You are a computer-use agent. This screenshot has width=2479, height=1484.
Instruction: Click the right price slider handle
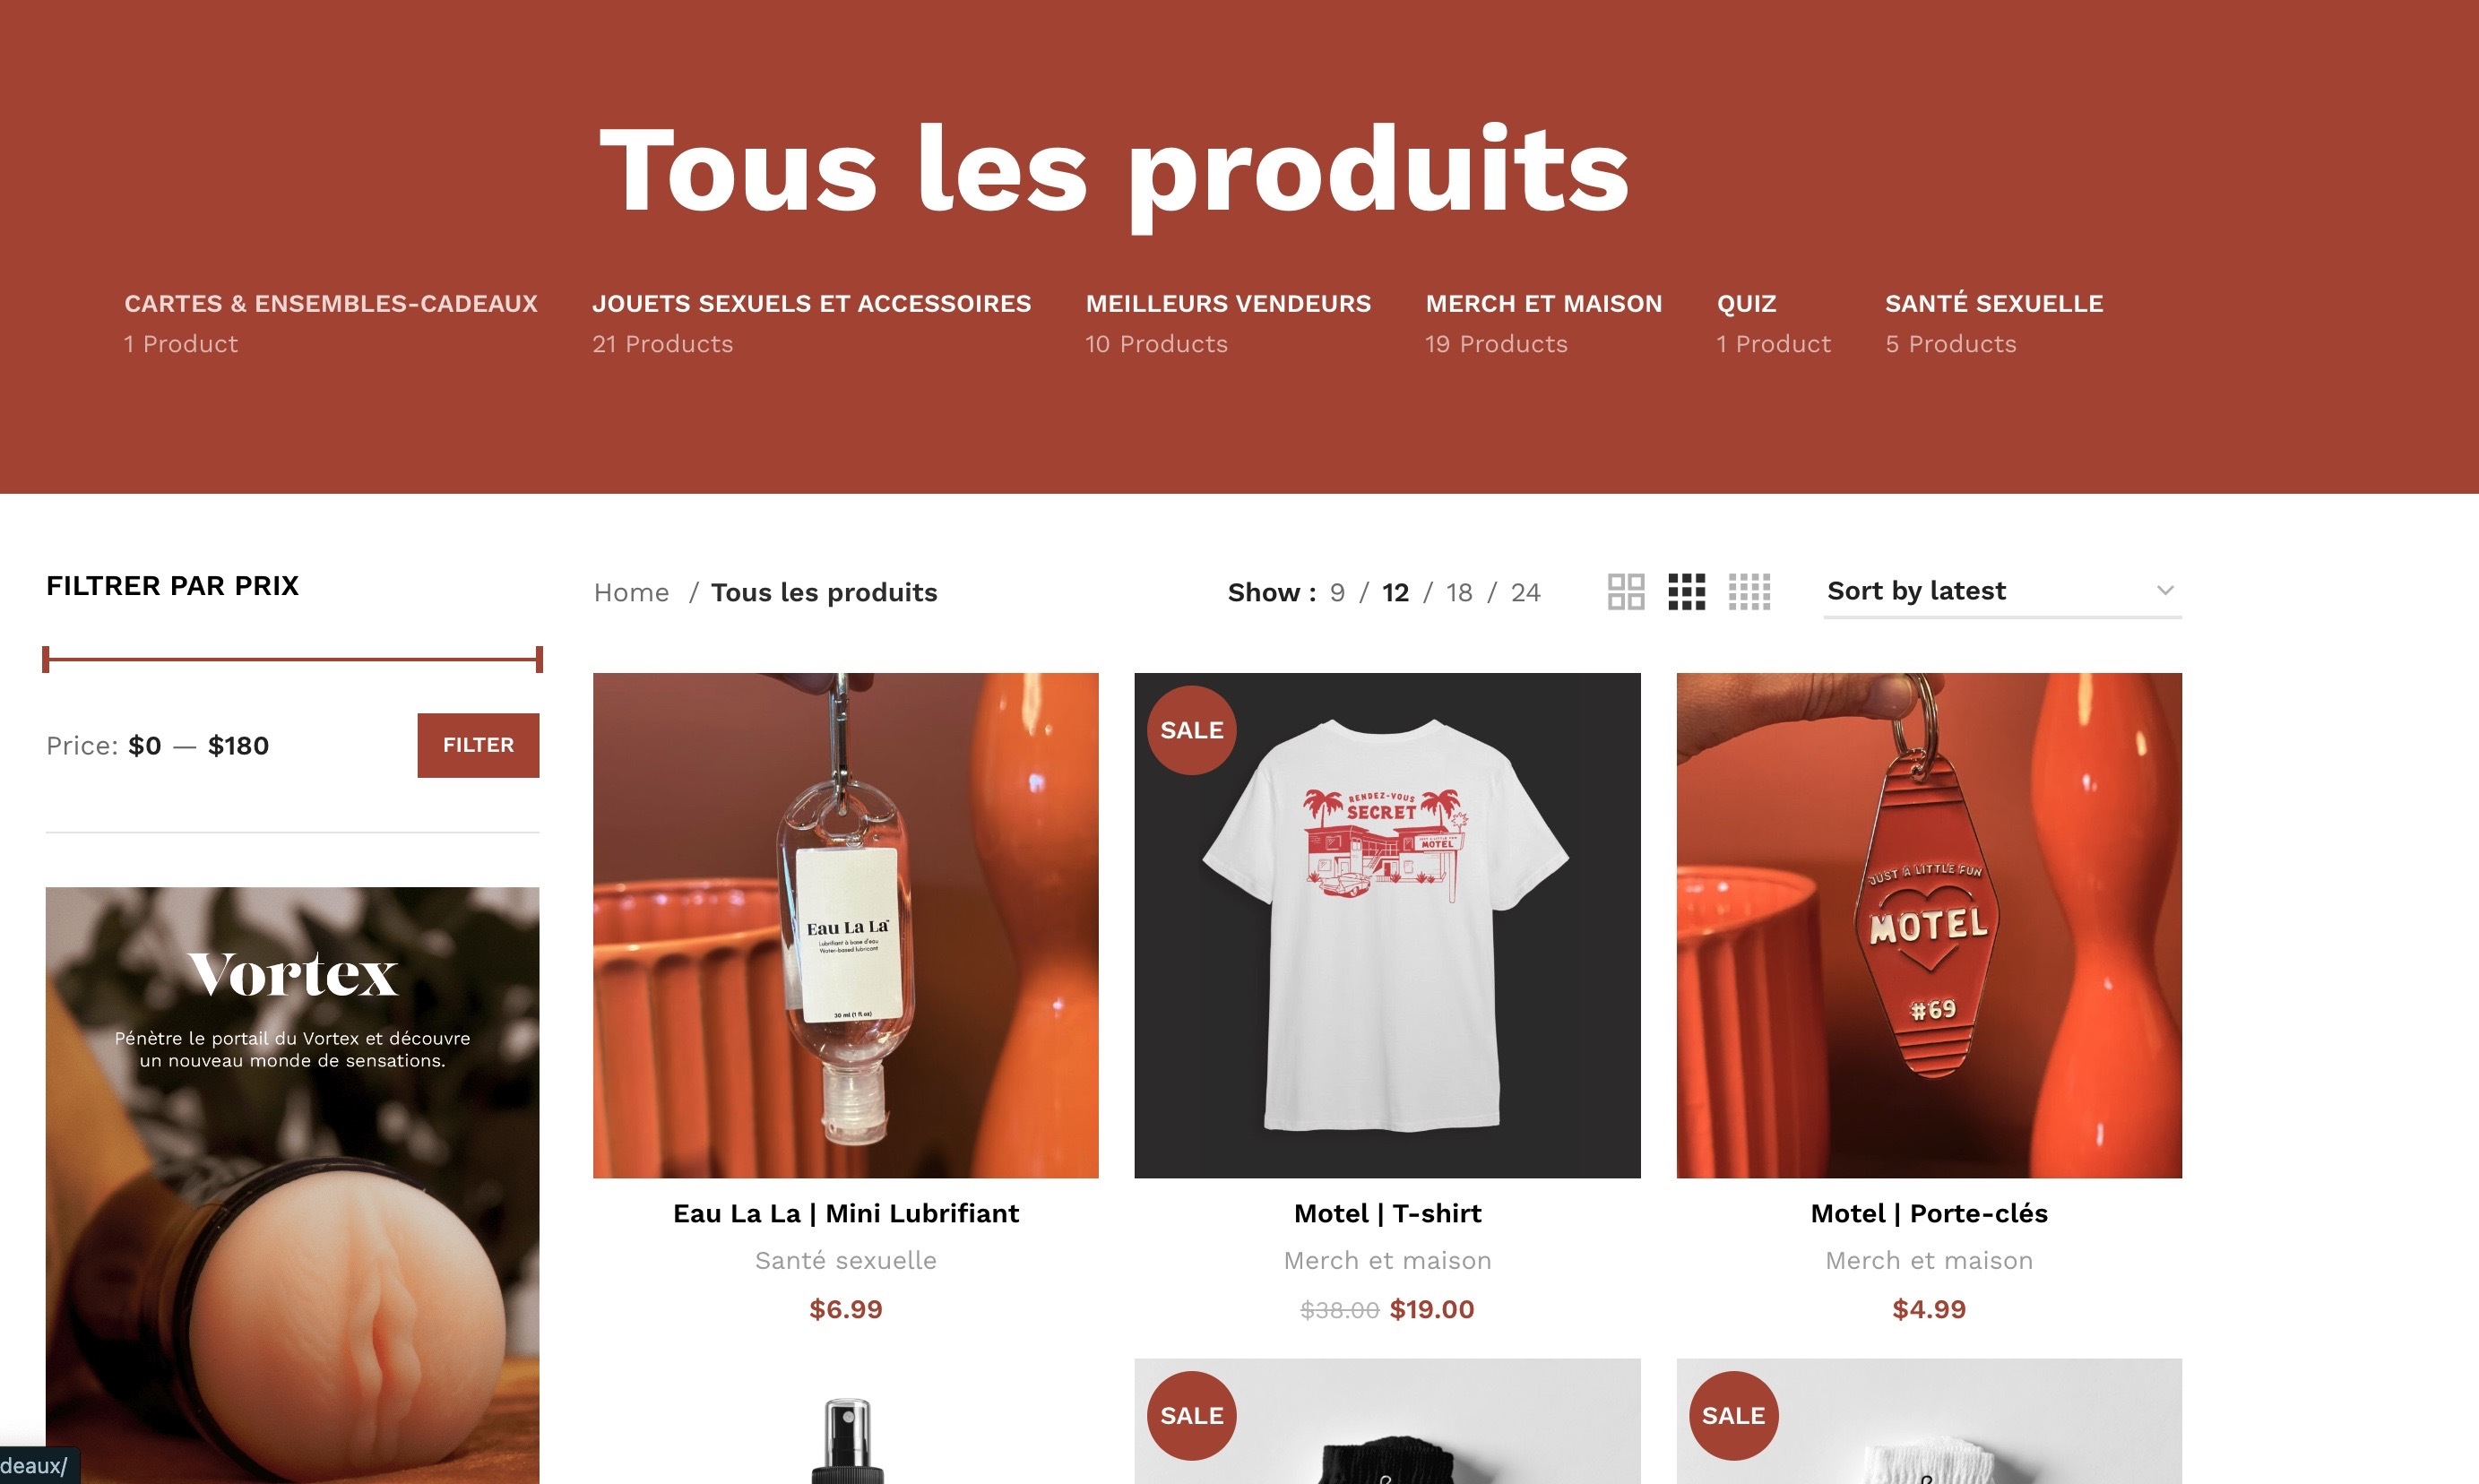pos(539,659)
